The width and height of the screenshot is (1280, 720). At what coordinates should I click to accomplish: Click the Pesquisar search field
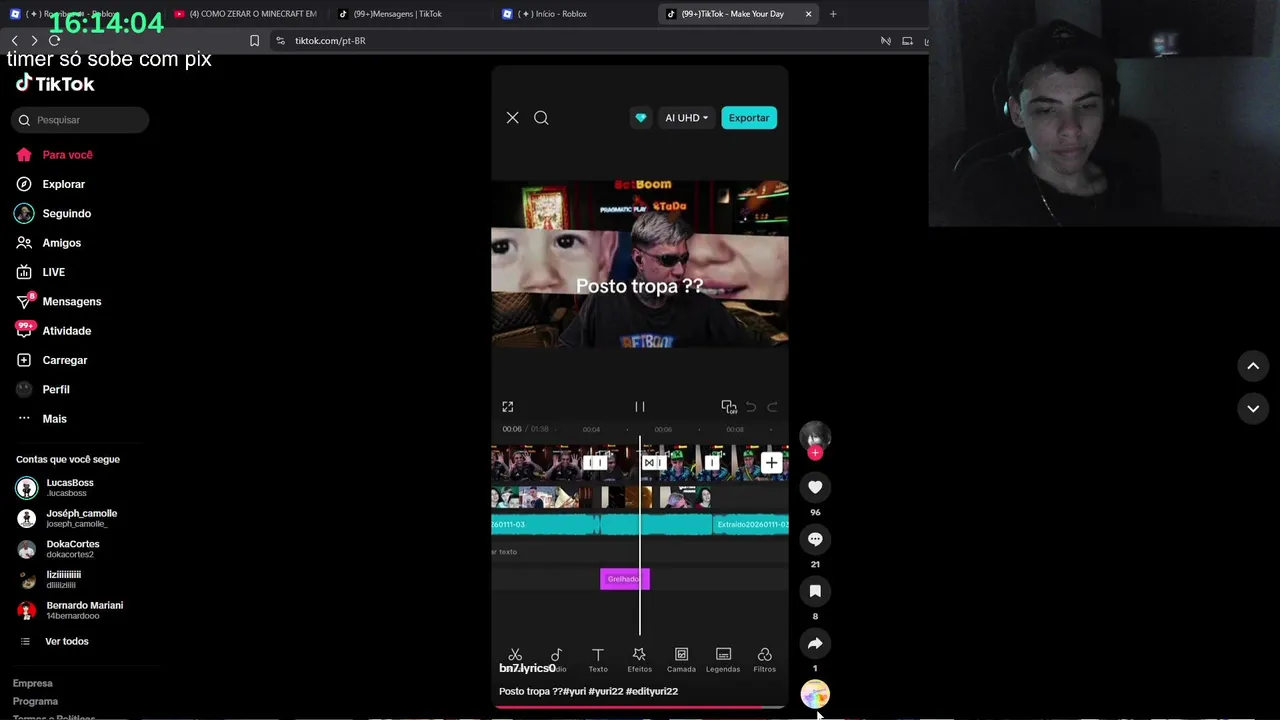click(x=80, y=120)
